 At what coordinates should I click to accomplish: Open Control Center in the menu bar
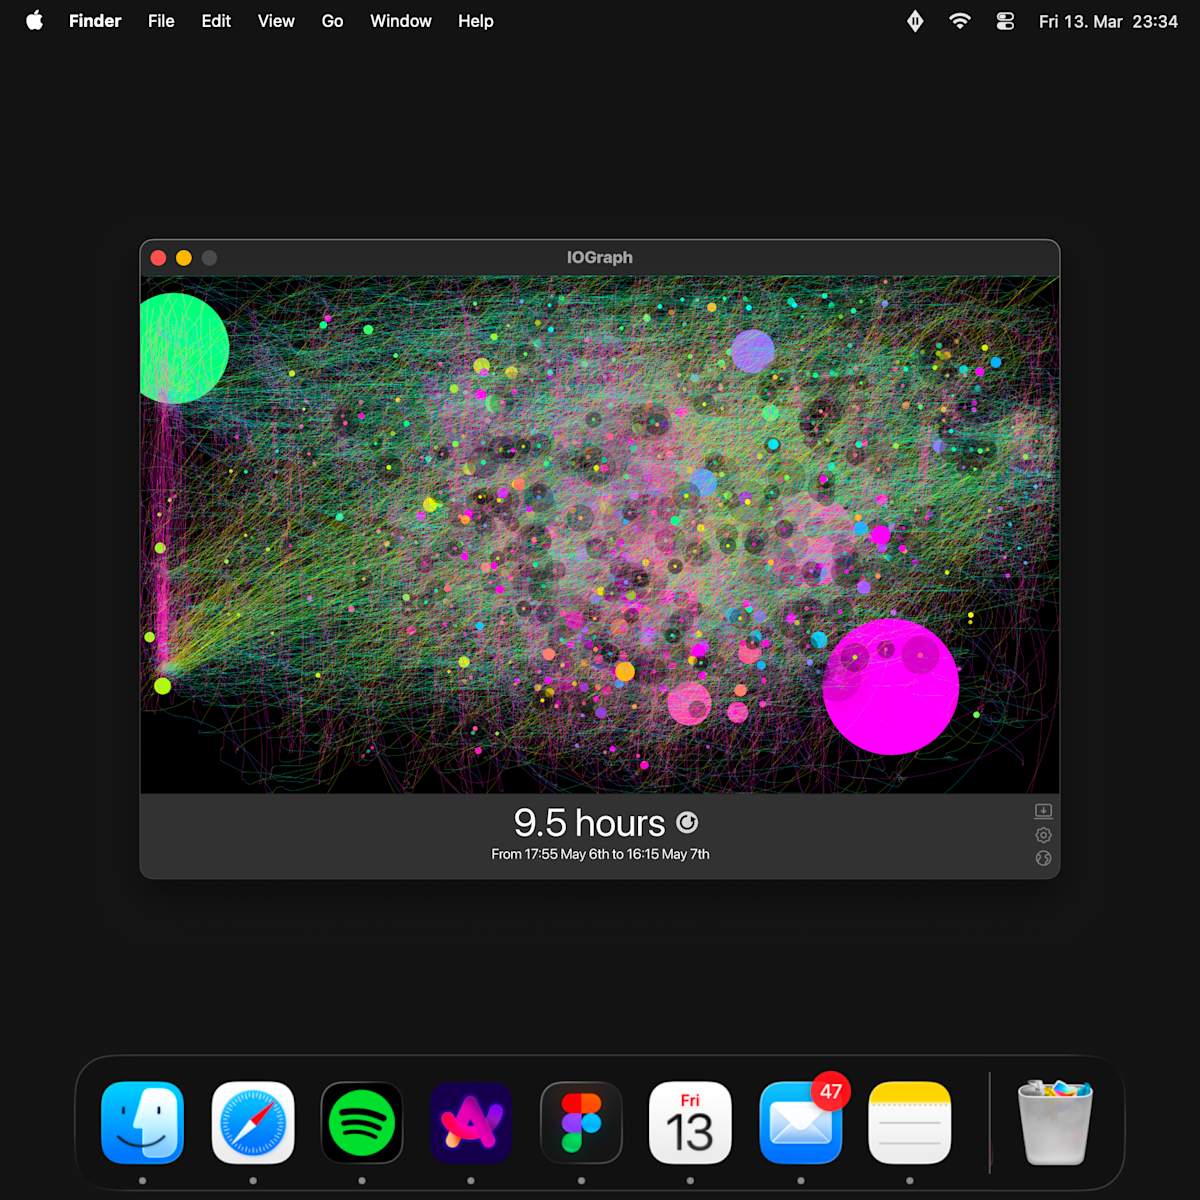[1005, 21]
